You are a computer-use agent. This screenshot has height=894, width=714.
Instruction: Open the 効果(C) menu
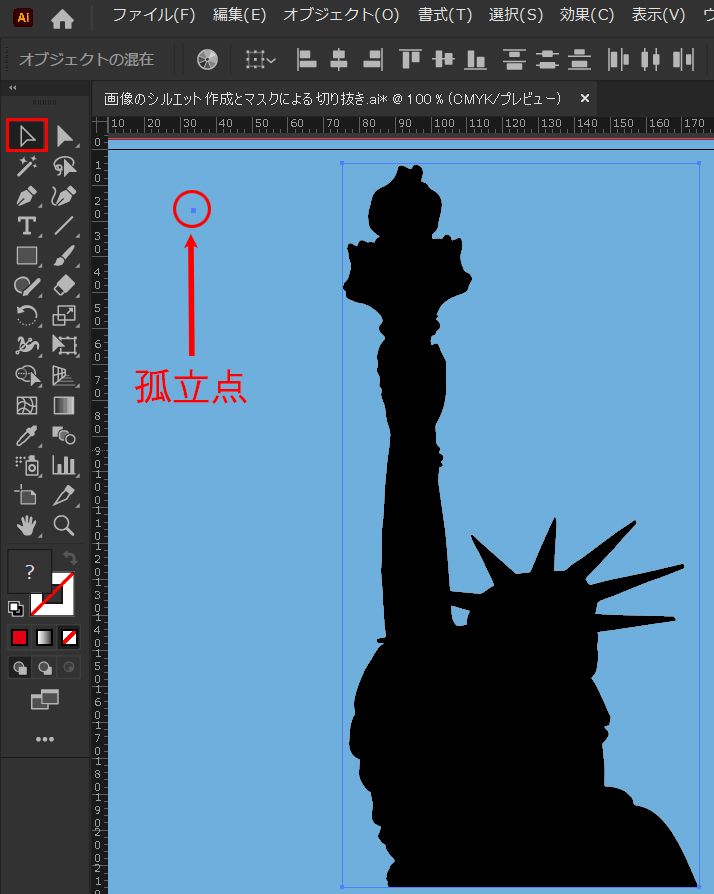(587, 15)
